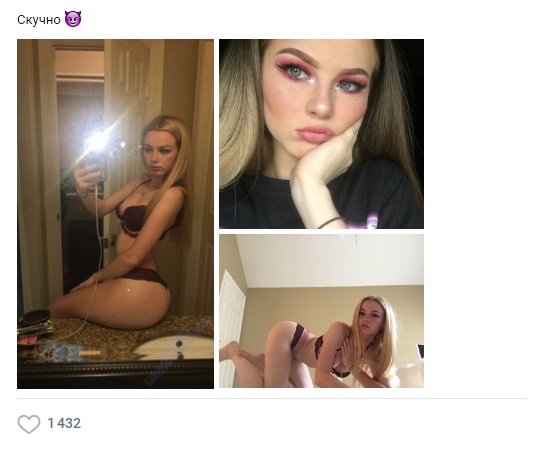Open the close-up portrait photo with pink eyeshadow
Image resolution: width=545 pixels, height=449 pixels.
(x=322, y=134)
